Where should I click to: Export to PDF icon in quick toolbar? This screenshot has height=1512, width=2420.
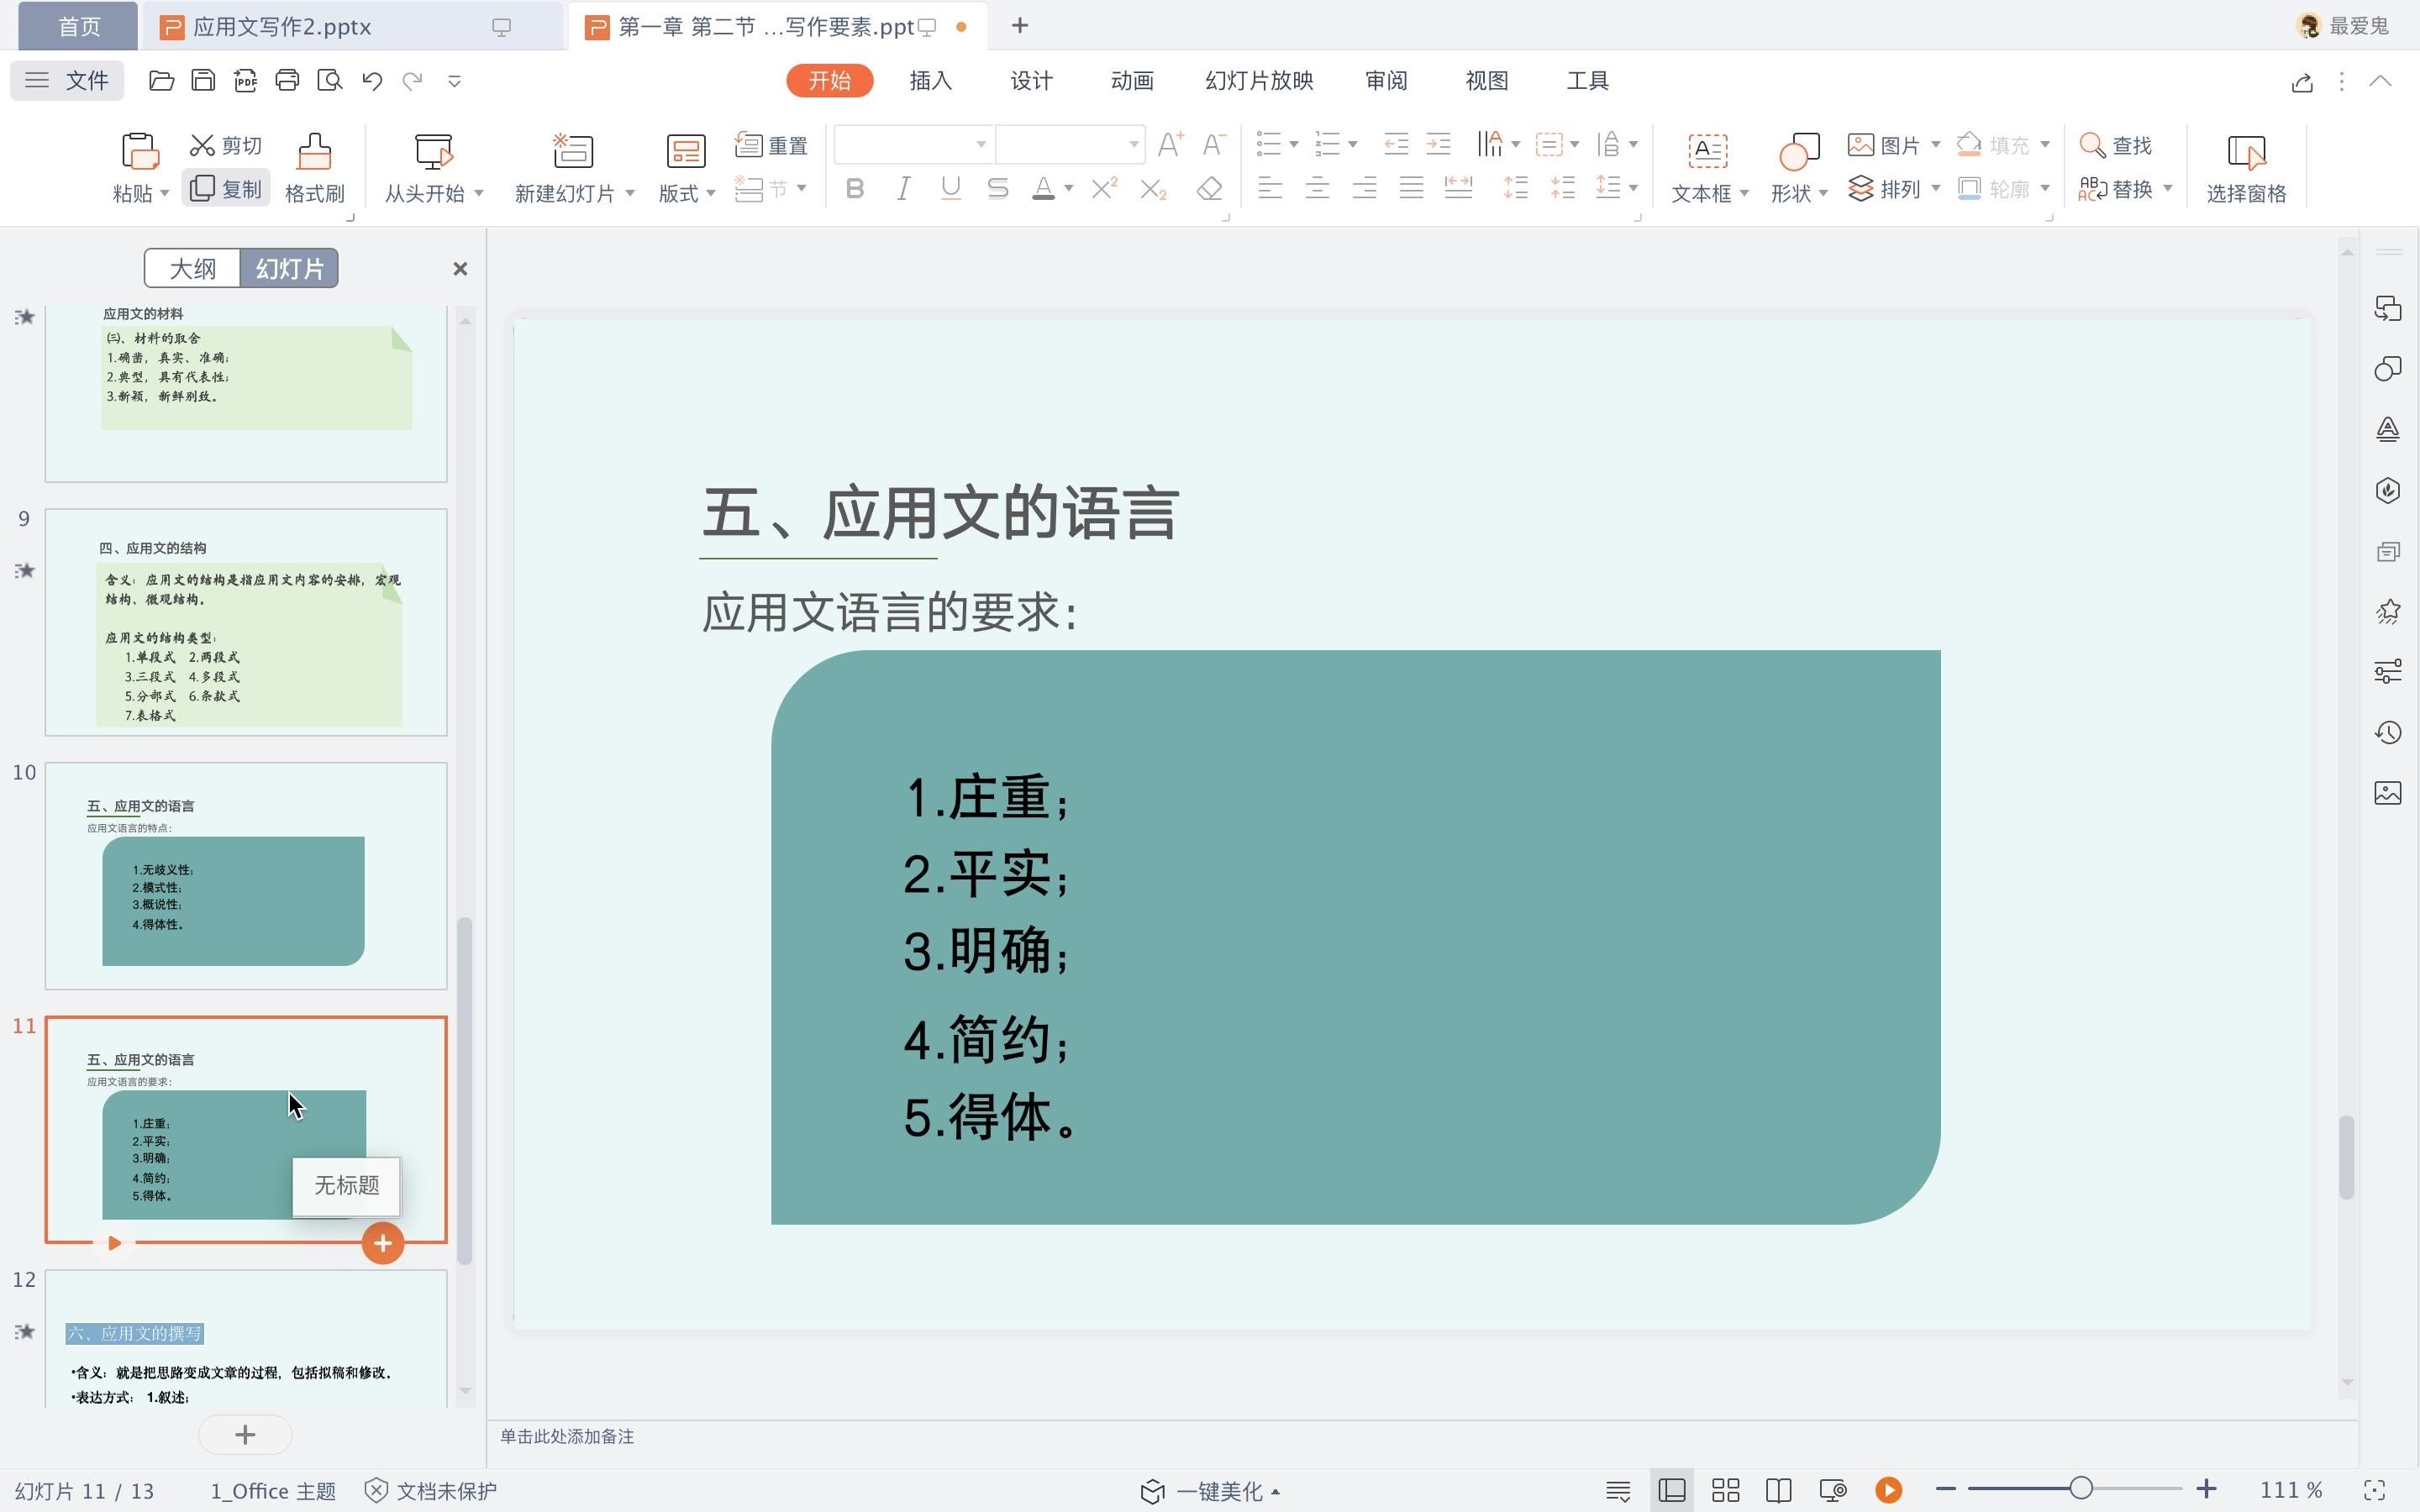pos(245,81)
